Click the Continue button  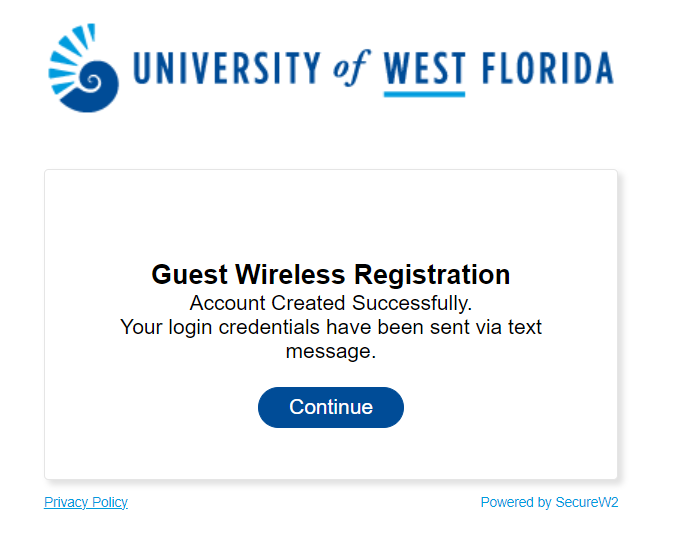click(x=331, y=407)
